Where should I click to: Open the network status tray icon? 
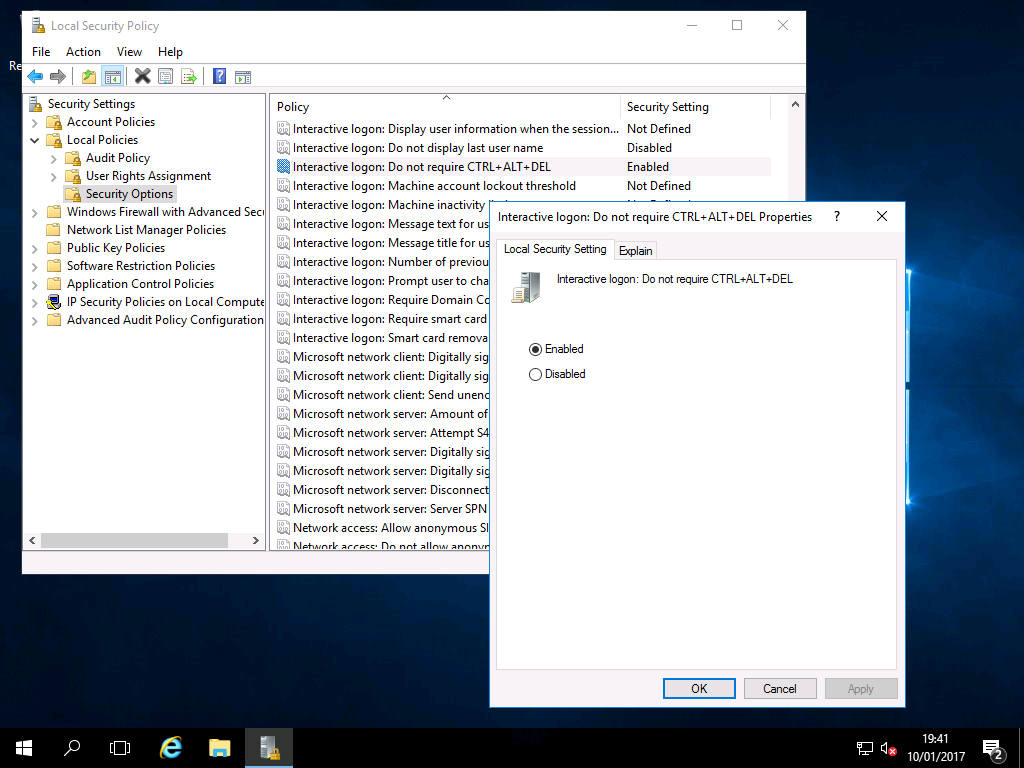pos(865,748)
